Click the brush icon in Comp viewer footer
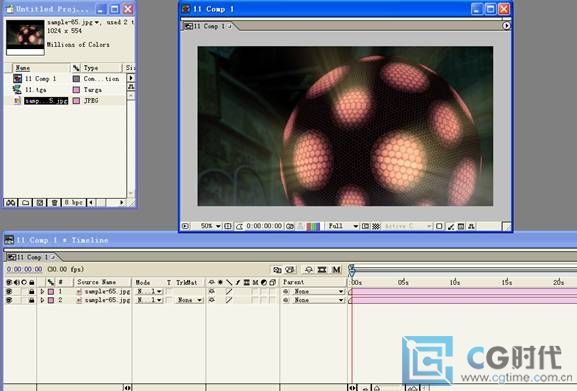This screenshot has width=577, height=391. [x=451, y=227]
